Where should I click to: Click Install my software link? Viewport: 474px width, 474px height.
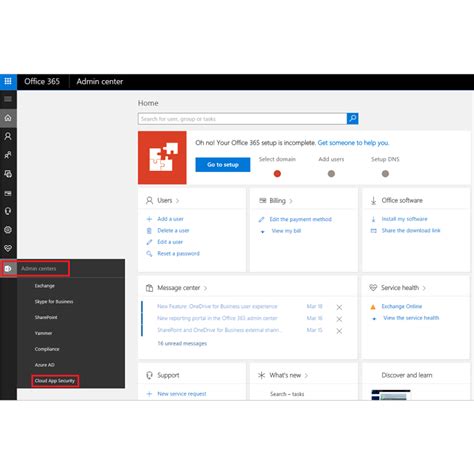(404, 219)
